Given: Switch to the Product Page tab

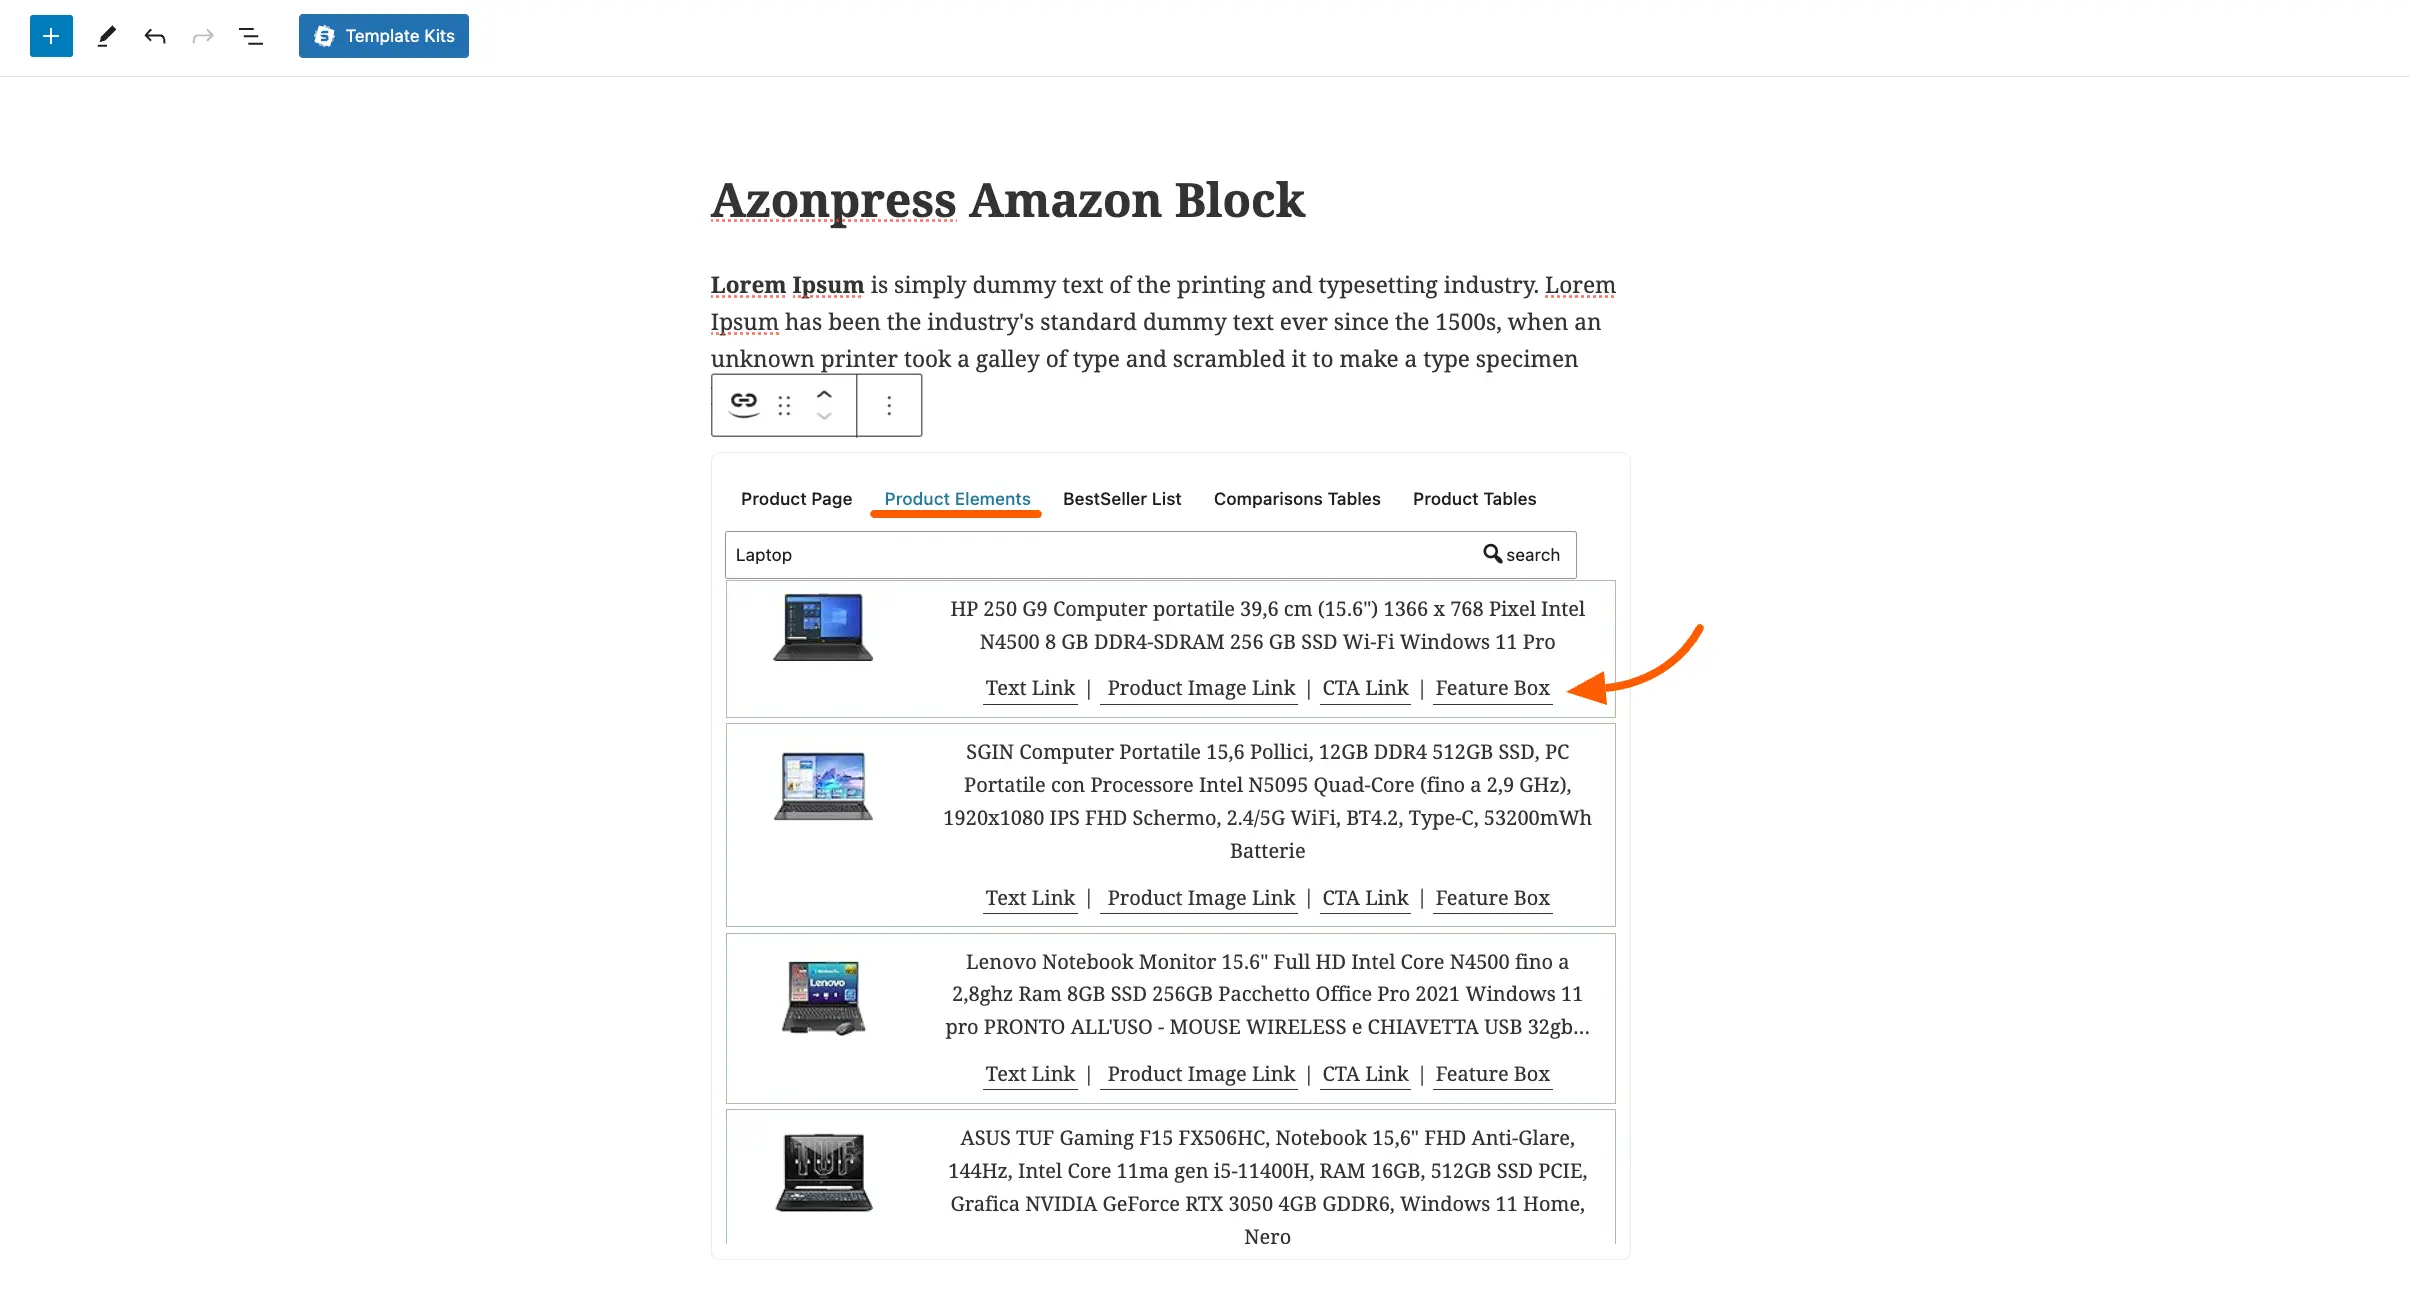Looking at the screenshot, I should tap(796, 498).
